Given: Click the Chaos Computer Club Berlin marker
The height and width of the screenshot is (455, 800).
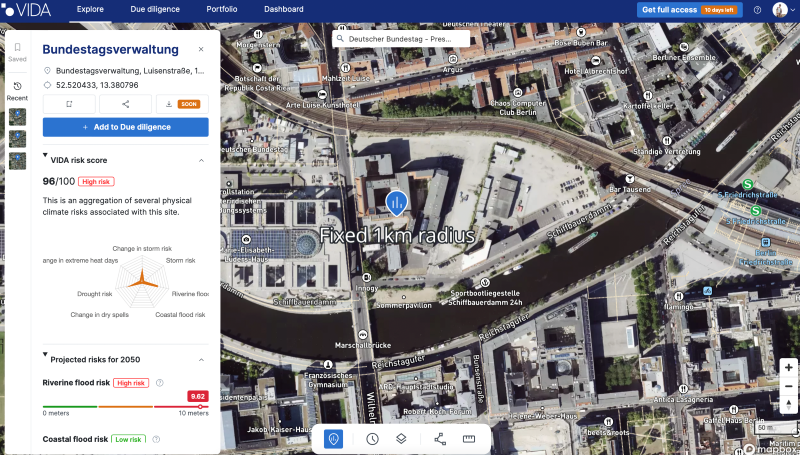Looking at the screenshot, I should [x=518, y=92].
